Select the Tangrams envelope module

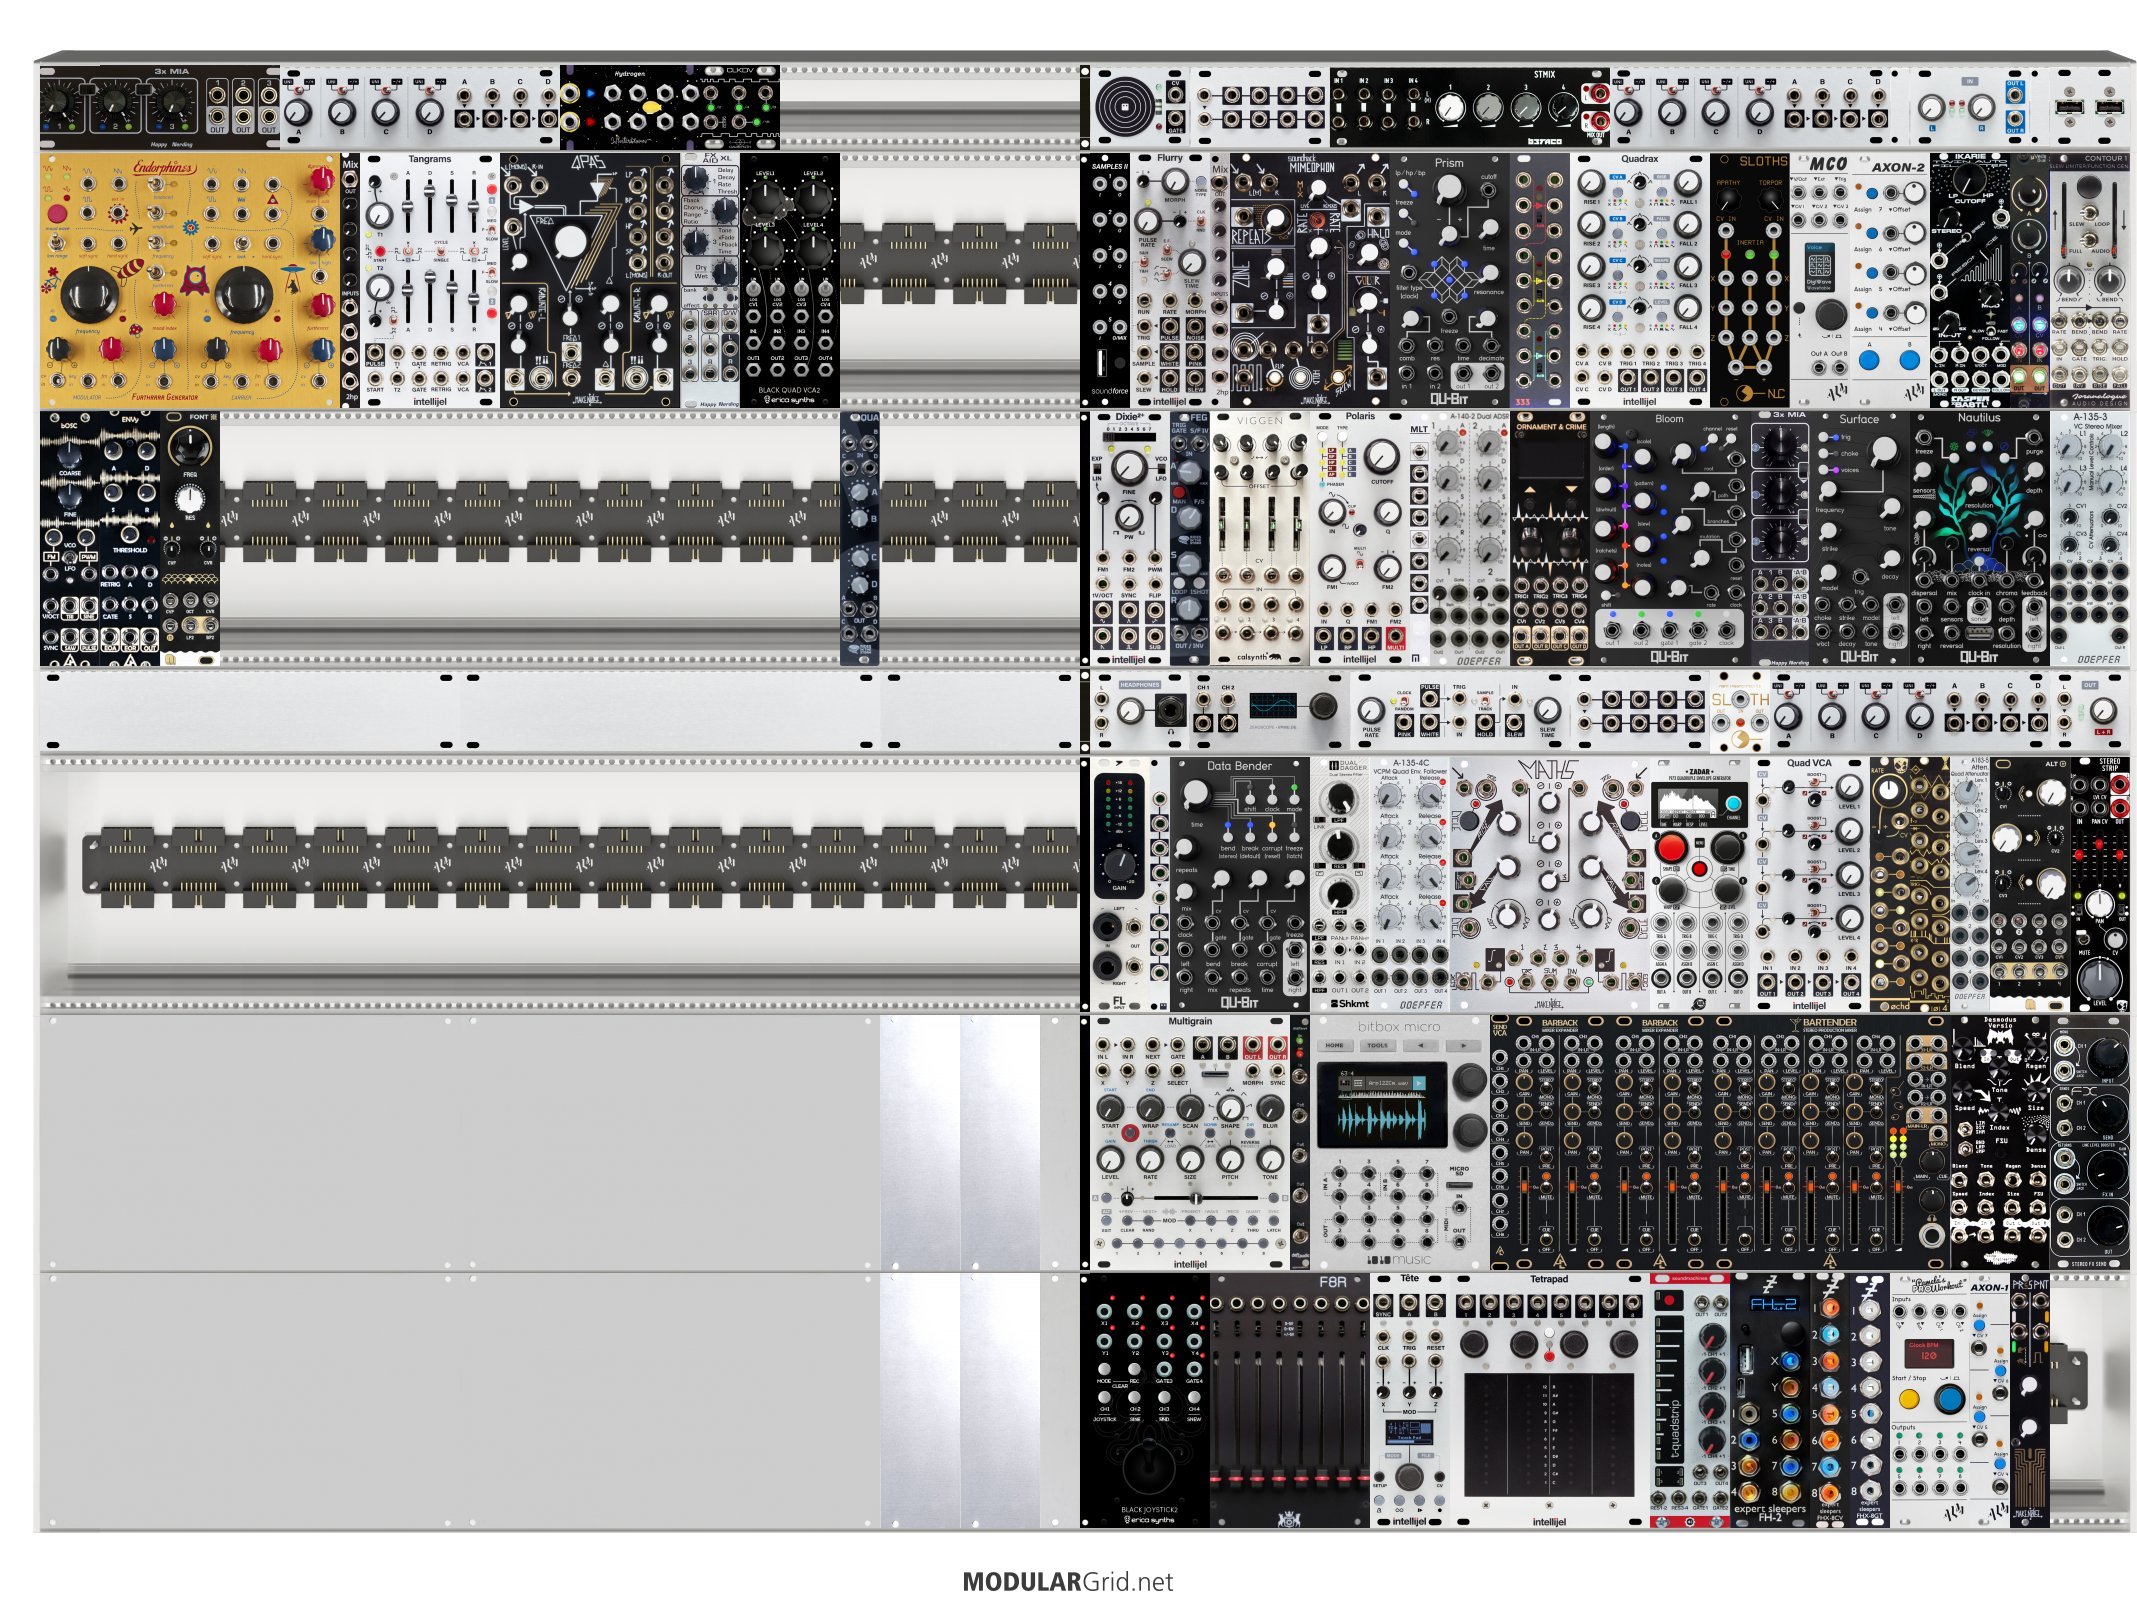pyautogui.click(x=429, y=279)
